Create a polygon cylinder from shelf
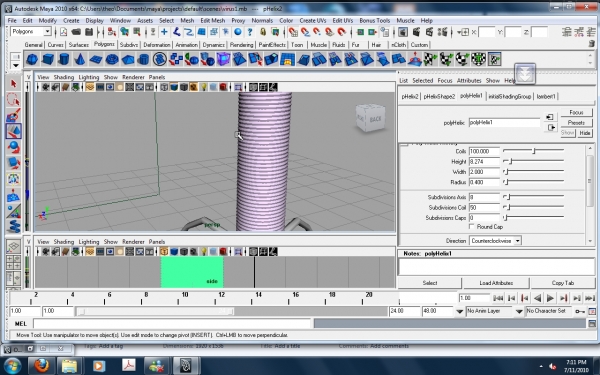The height and width of the screenshot is (375, 600). 64,59
